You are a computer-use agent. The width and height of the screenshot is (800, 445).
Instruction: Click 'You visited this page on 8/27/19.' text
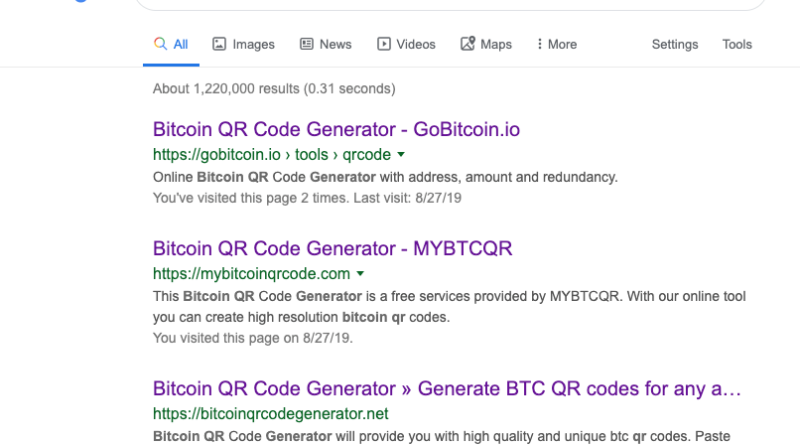point(253,338)
